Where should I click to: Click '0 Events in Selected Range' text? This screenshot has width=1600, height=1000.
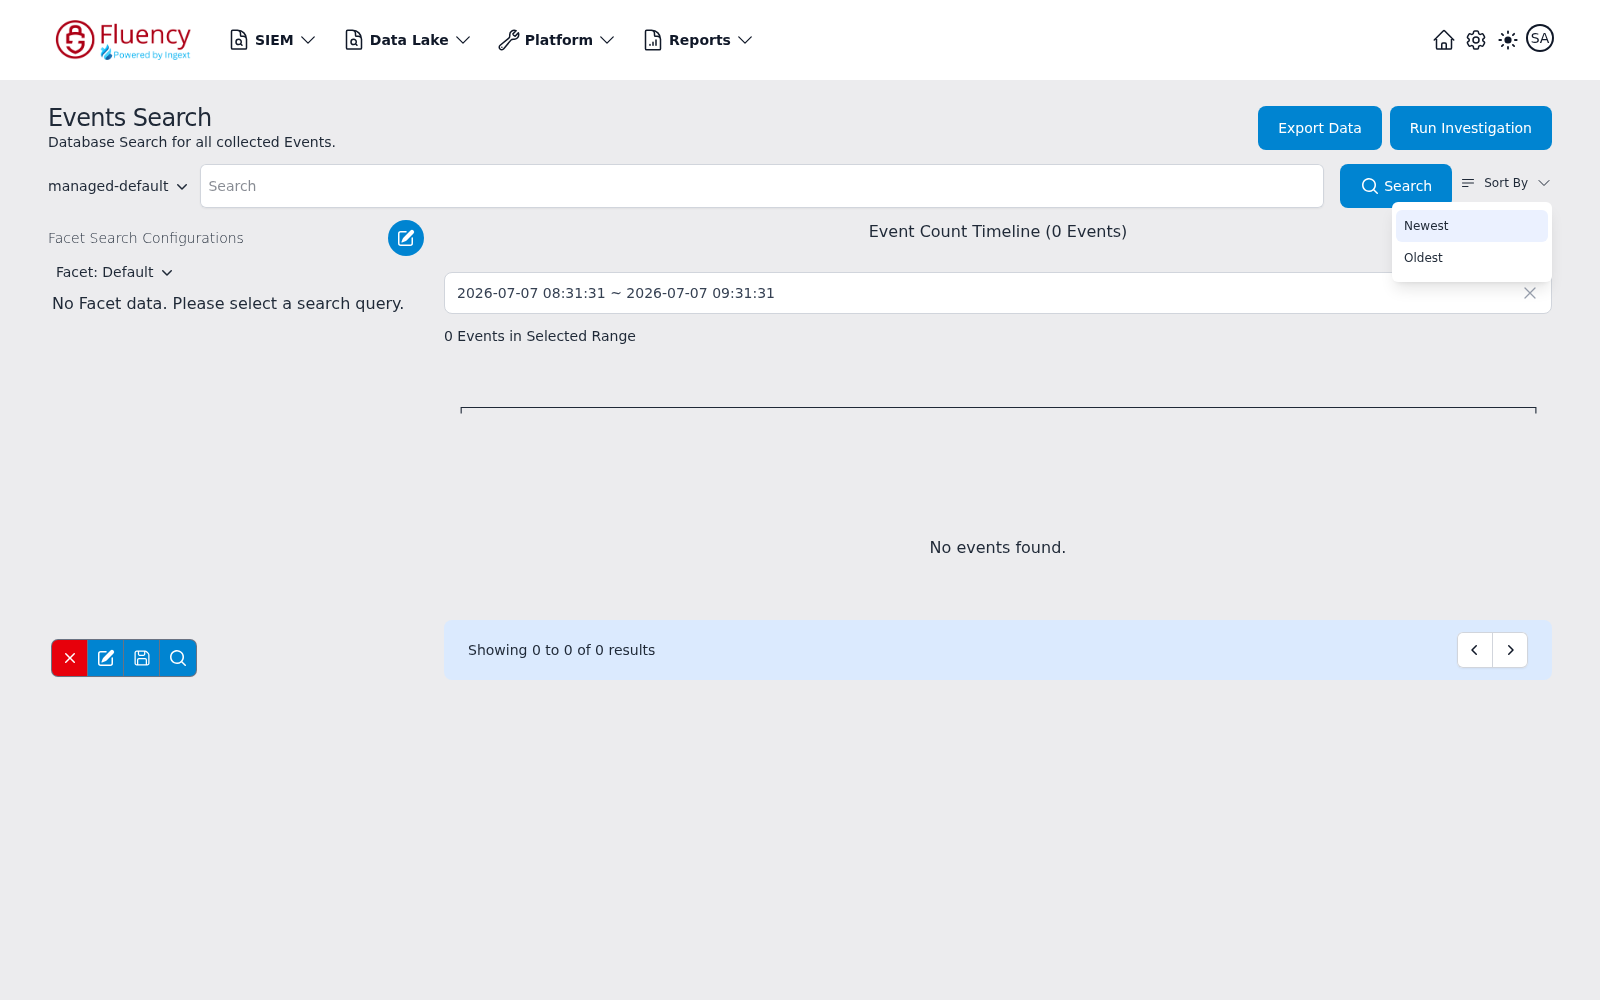point(540,336)
